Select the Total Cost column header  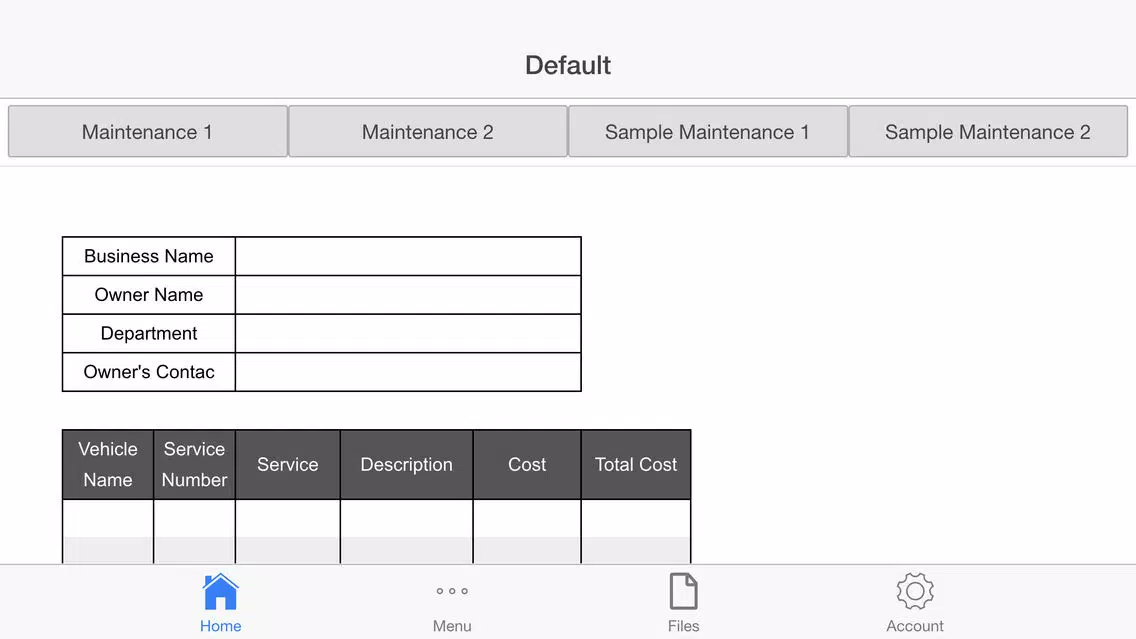coord(636,465)
